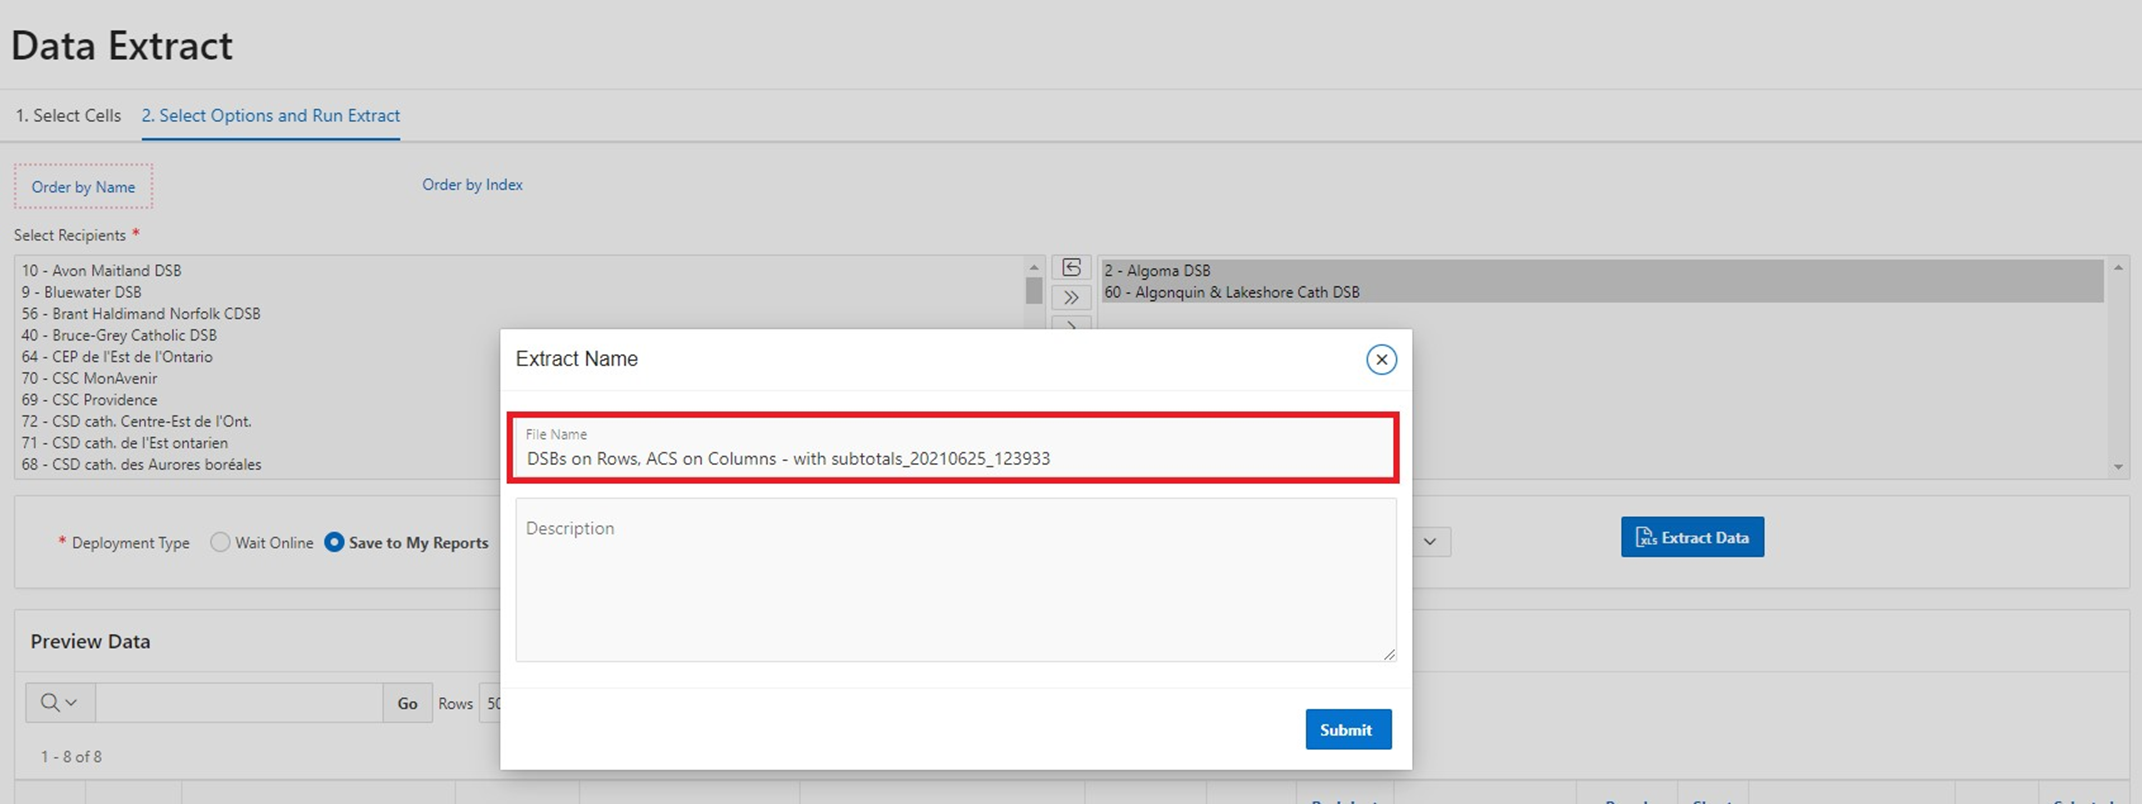Click the File Name input field
Image resolution: width=2142 pixels, height=804 pixels.
[952, 458]
